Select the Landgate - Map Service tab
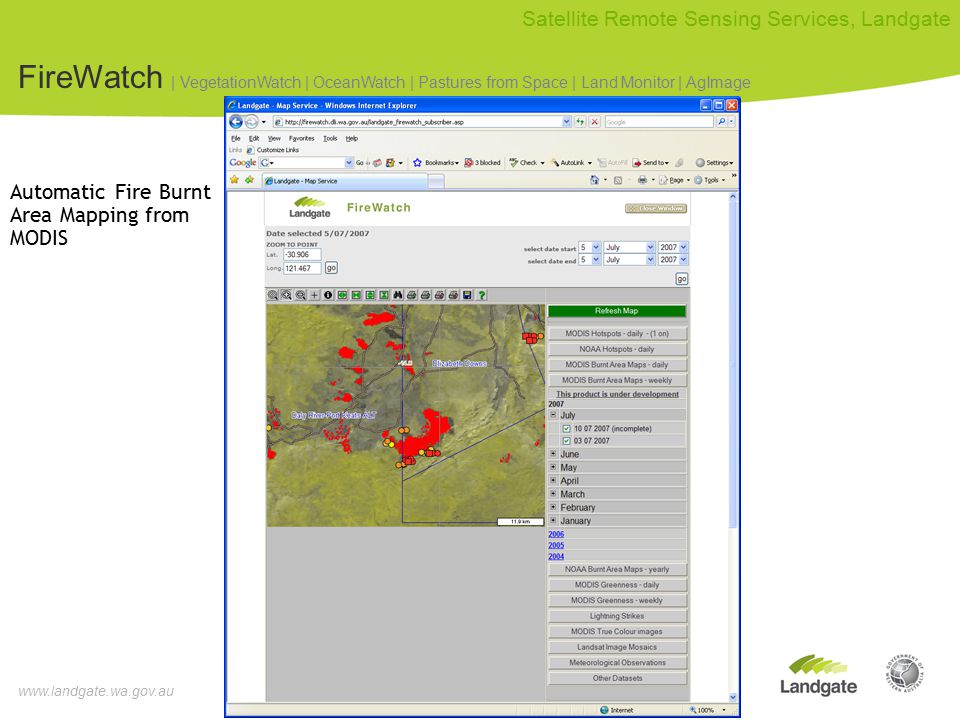The height and width of the screenshot is (720, 960). (x=345, y=181)
